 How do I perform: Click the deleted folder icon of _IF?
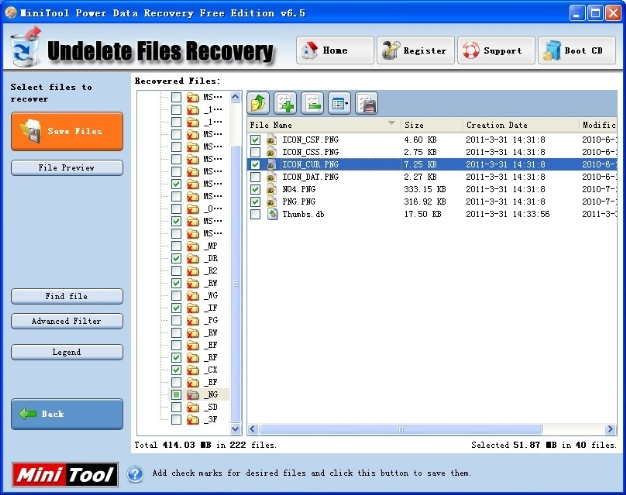(193, 308)
